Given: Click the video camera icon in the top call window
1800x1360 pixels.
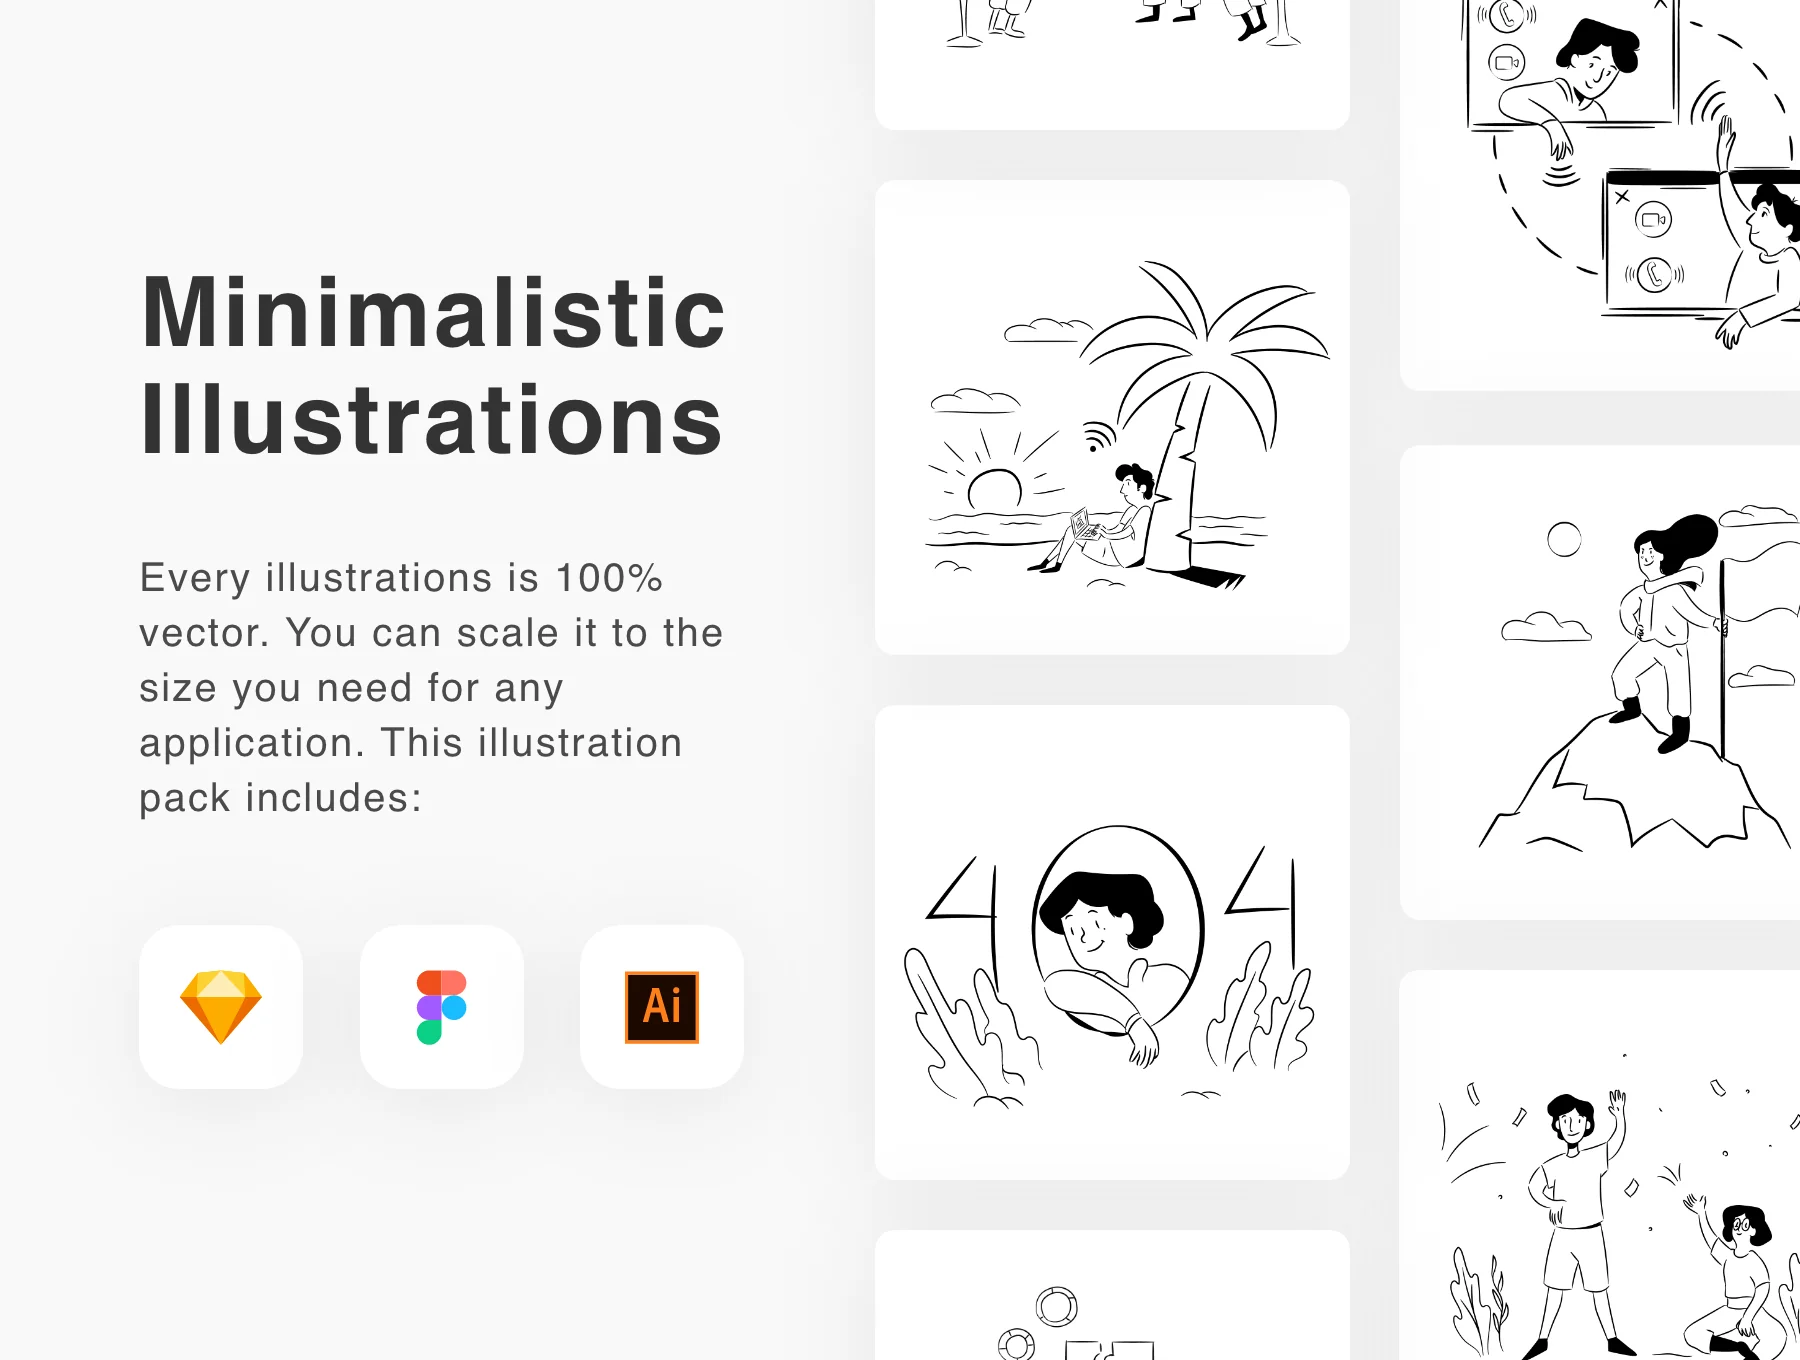Looking at the screenshot, I should (1507, 63).
